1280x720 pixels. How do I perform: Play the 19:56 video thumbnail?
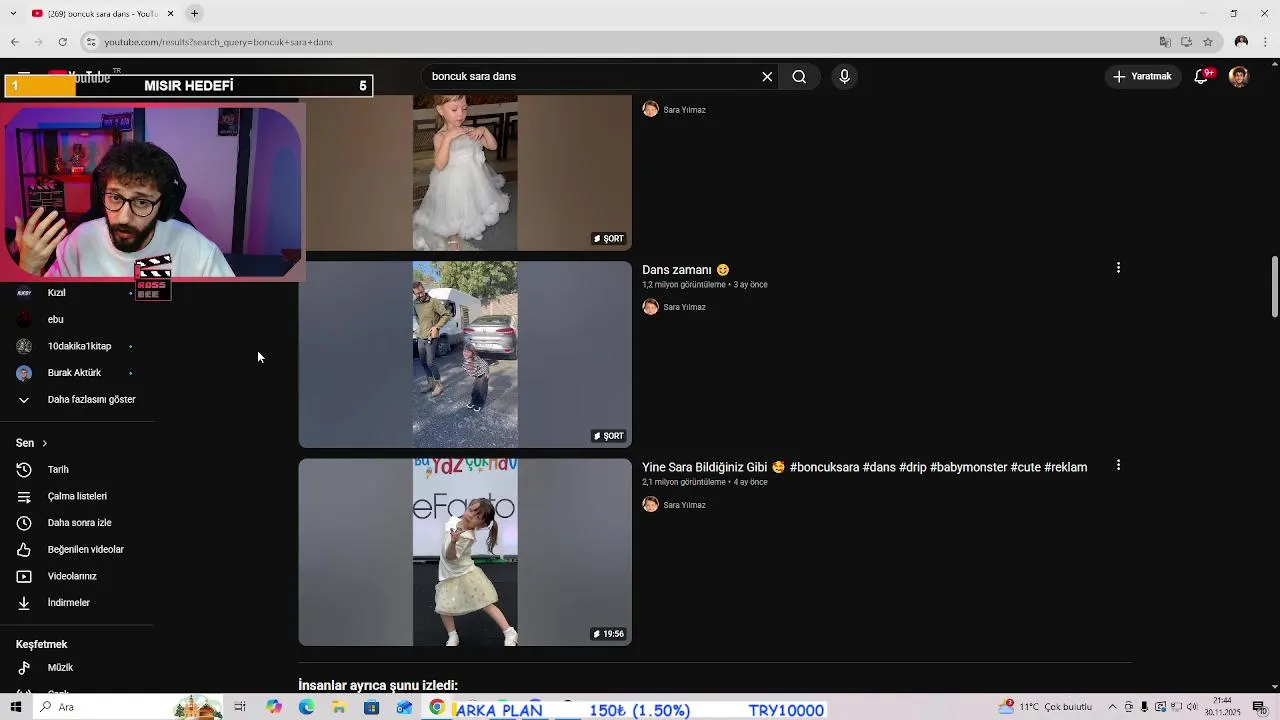coord(465,552)
